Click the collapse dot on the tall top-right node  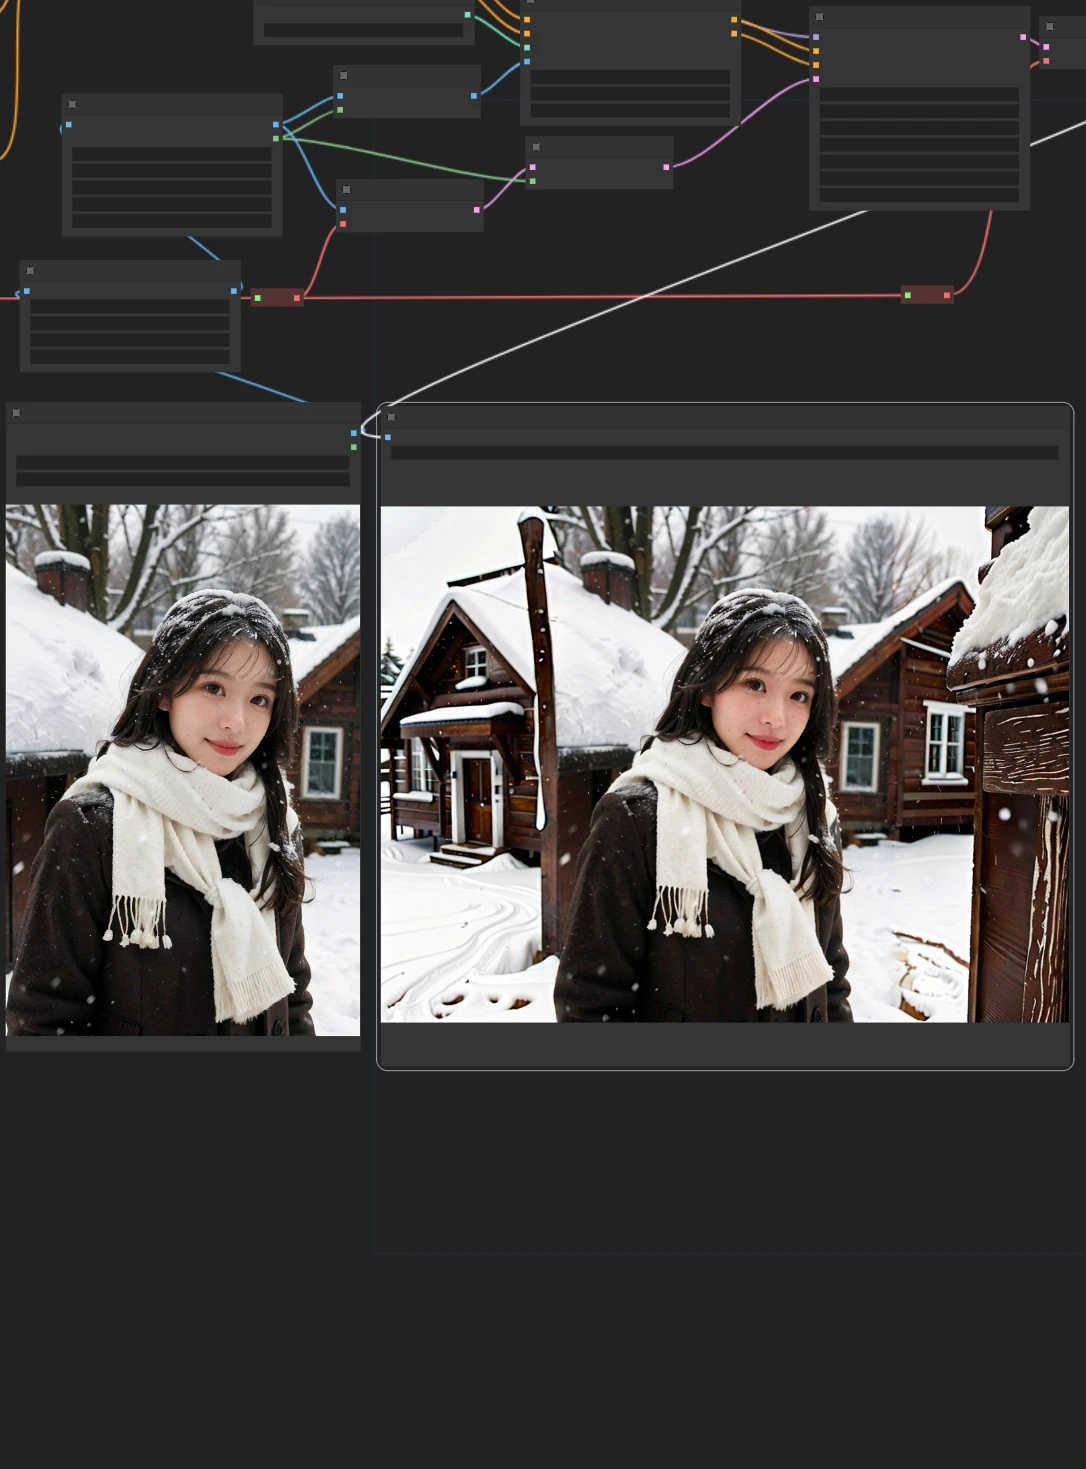pyautogui.click(x=820, y=16)
